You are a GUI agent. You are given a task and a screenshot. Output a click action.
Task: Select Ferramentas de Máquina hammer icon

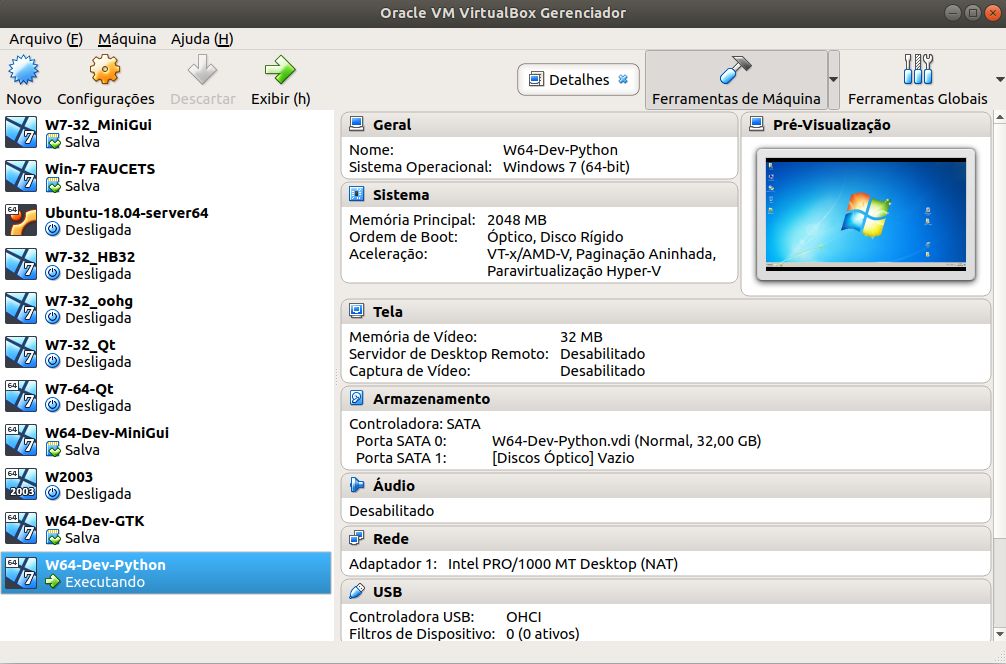click(x=735, y=71)
